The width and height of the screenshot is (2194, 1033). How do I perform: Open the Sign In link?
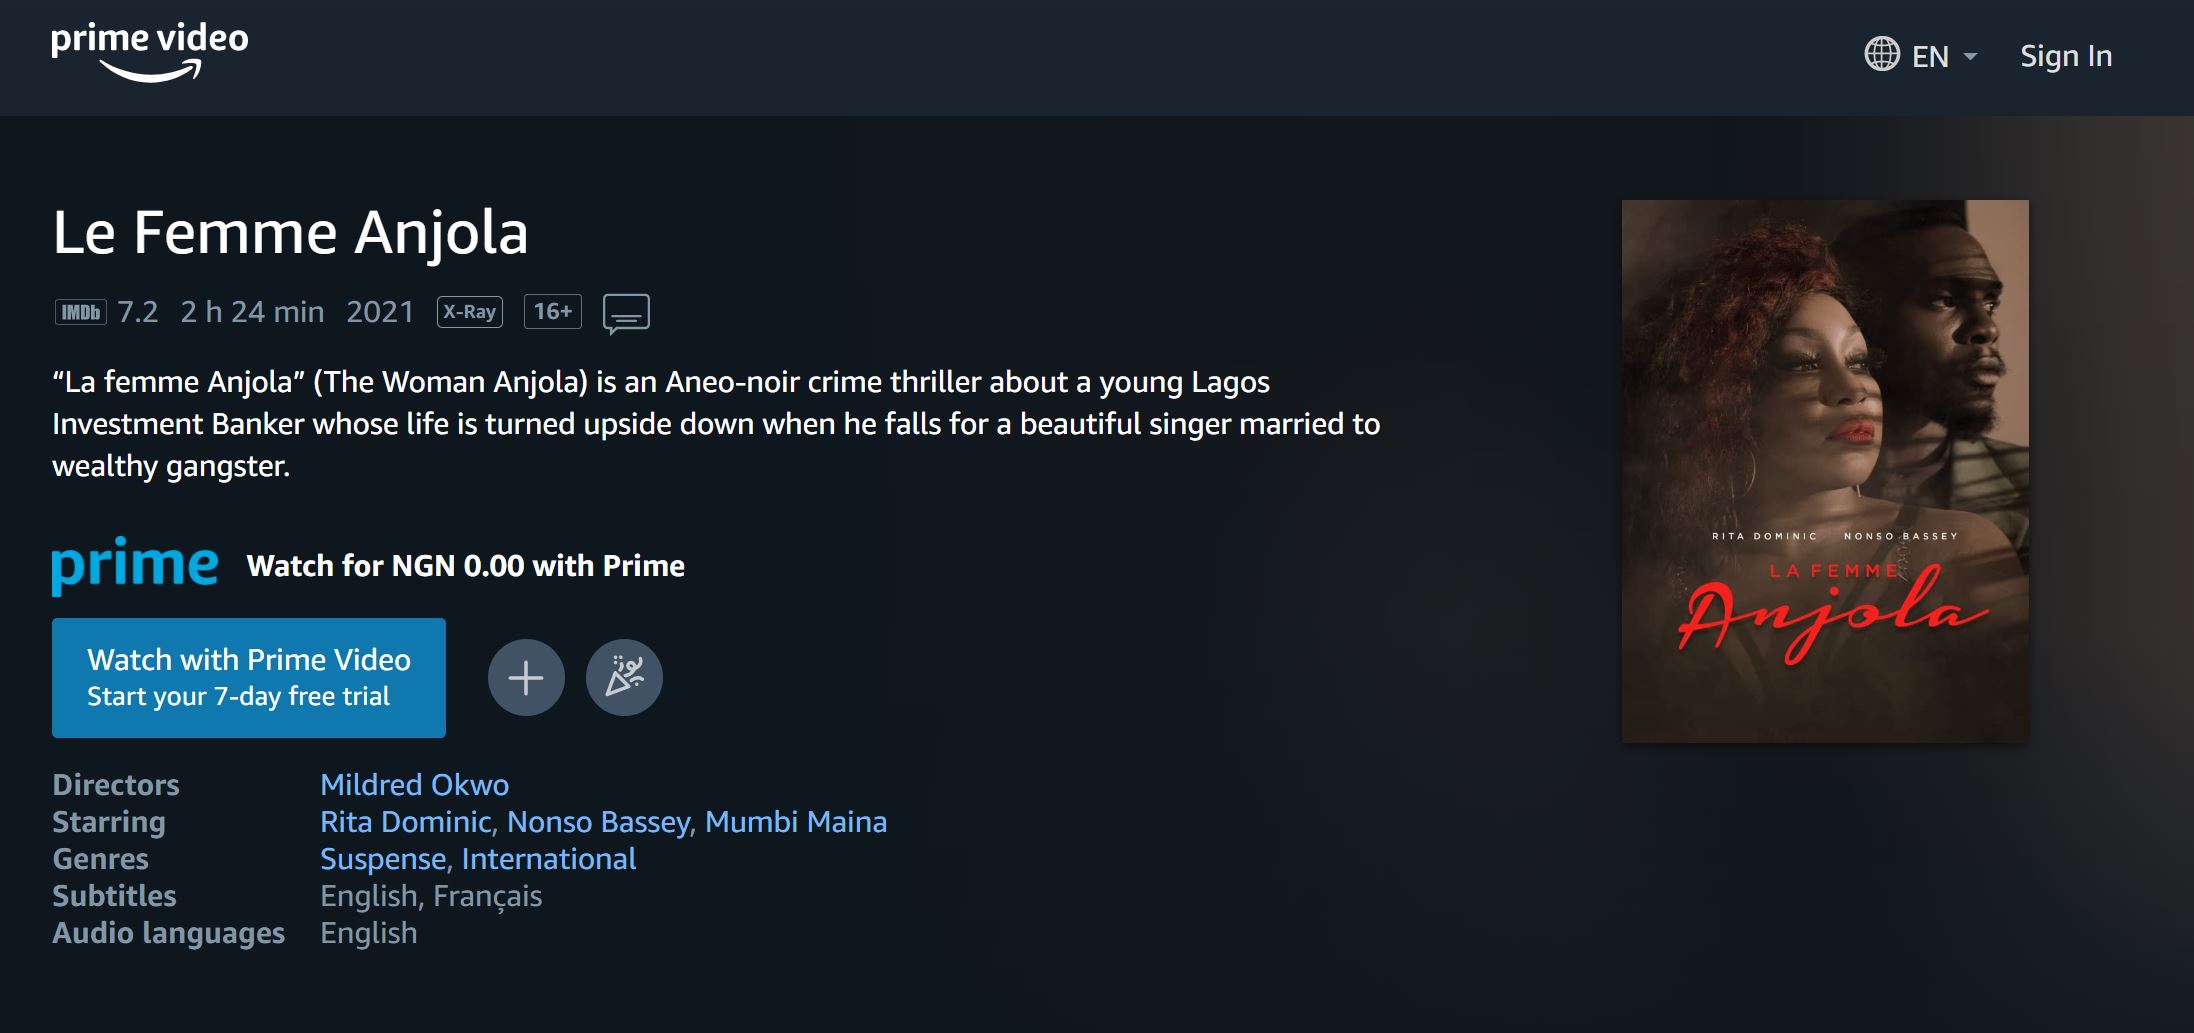(2066, 56)
